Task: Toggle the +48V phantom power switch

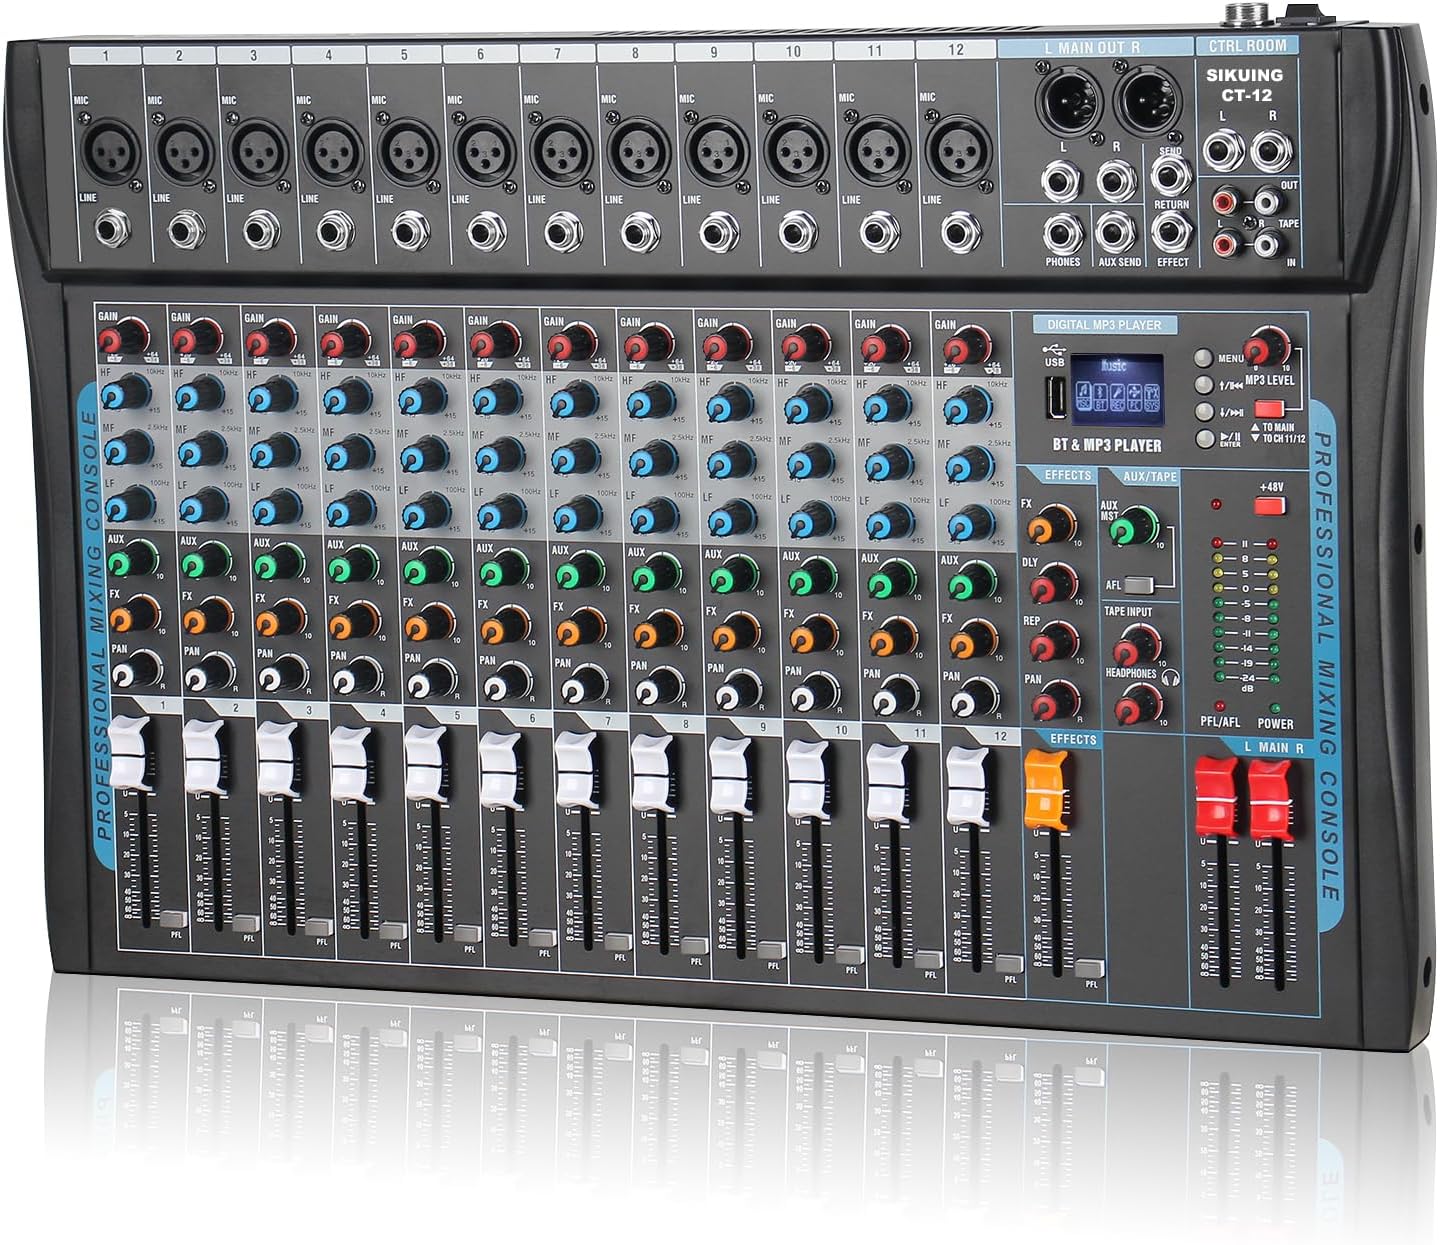Action: (1270, 507)
